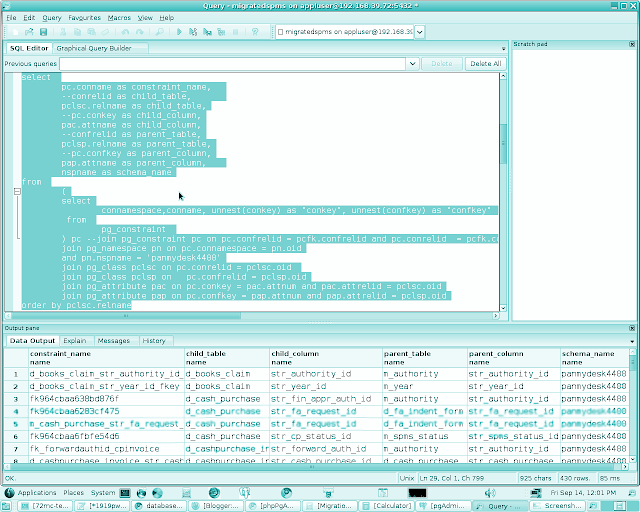This screenshot has width=640, height=512.
Task: Click the Execute pgScript toolbar icon
Action: [x=193, y=32]
